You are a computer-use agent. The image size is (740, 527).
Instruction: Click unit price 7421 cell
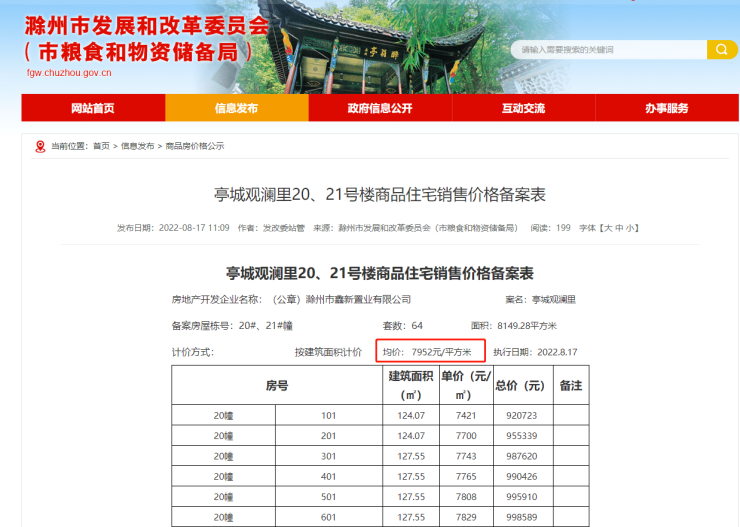(x=466, y=416)
